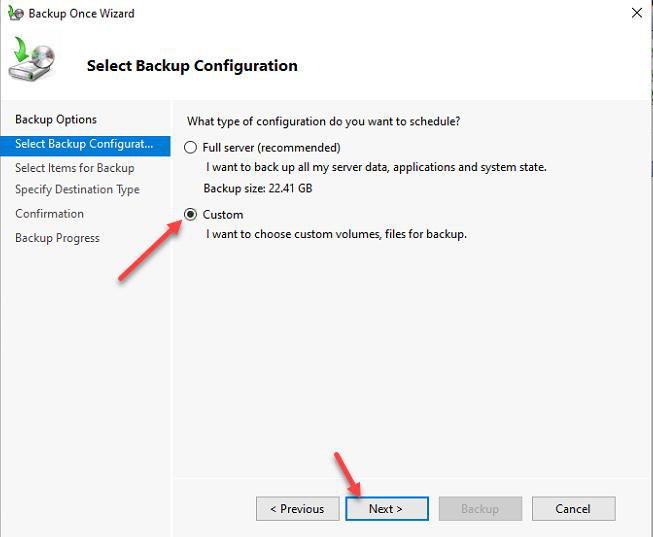
Task: Click the Previous button
Action: (x=297, y=509)
